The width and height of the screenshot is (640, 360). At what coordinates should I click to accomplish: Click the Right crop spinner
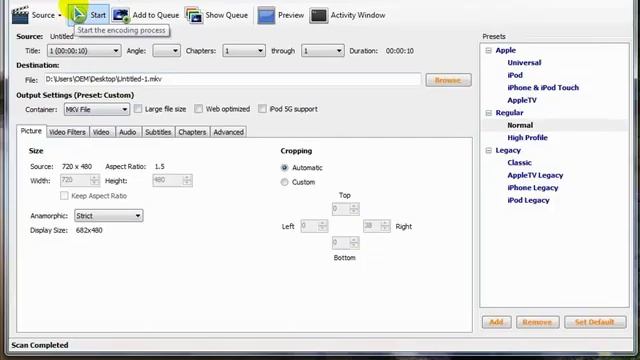click(x=376, y=226)
